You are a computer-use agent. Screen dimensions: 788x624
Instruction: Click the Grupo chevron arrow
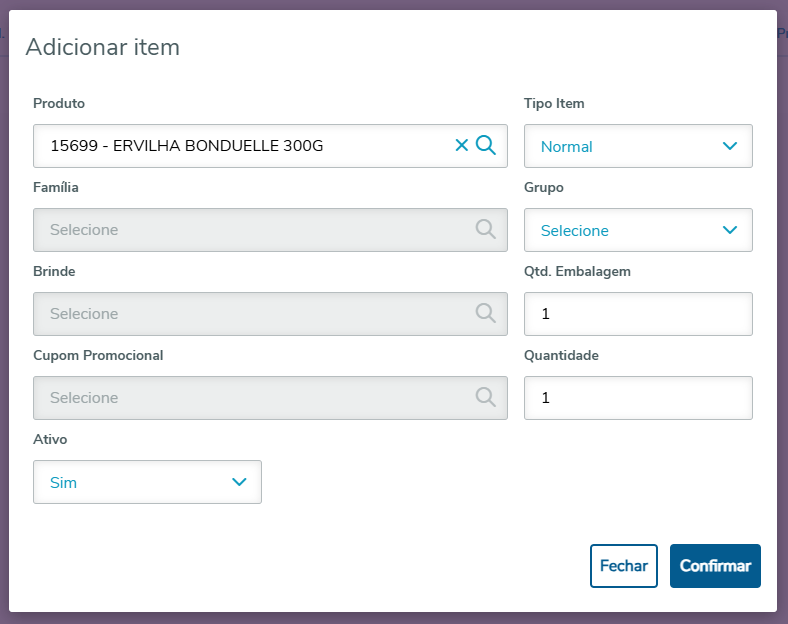point(730,230)
